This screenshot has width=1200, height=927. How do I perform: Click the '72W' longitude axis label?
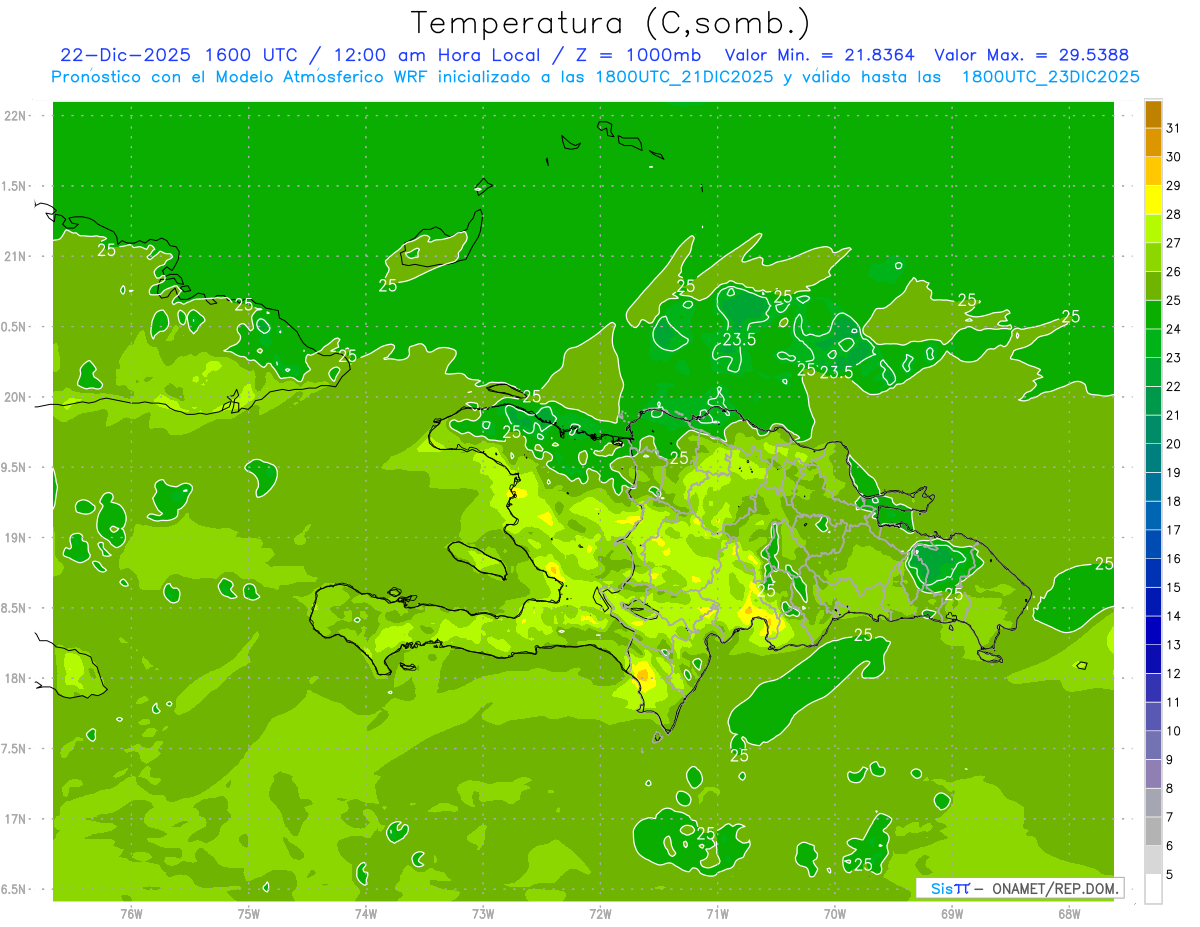[600, 913]
